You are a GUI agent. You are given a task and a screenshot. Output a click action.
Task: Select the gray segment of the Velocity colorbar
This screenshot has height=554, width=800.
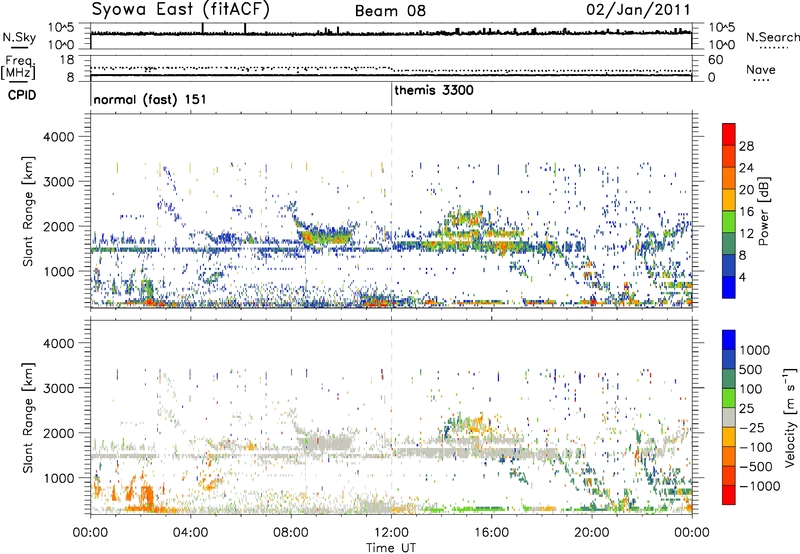coord(729,417)
